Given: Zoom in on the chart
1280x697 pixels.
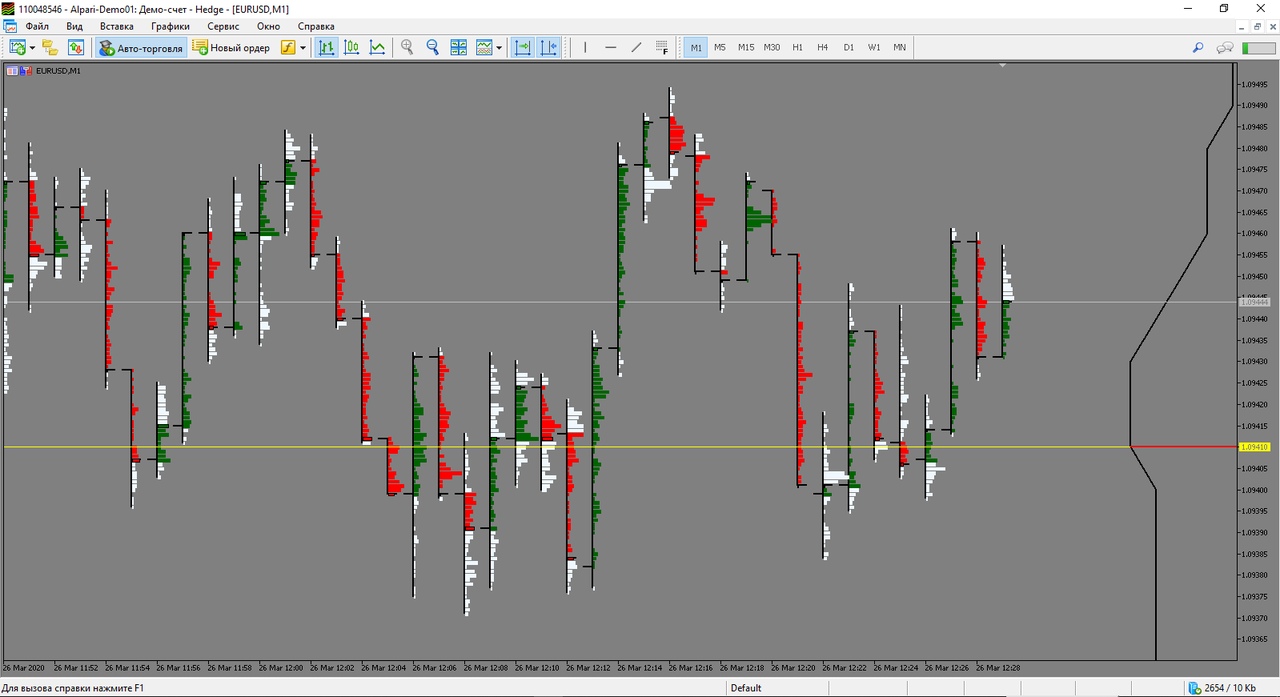Looking at the screenshot, I should (407, 47).
